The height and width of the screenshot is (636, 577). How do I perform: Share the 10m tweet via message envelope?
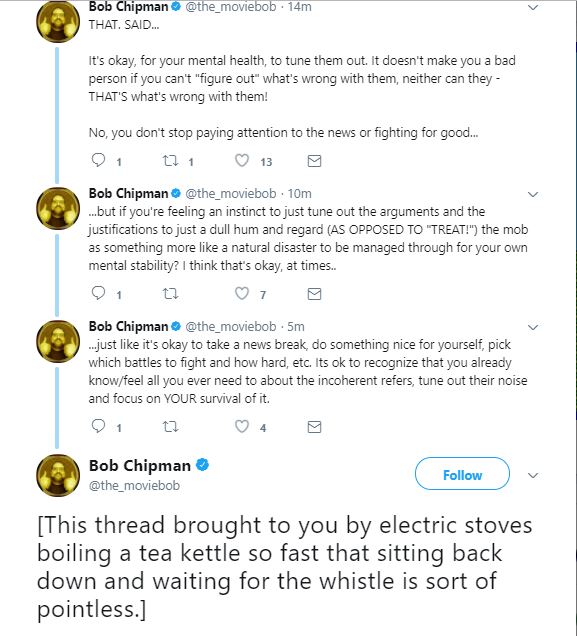(314, 294)
